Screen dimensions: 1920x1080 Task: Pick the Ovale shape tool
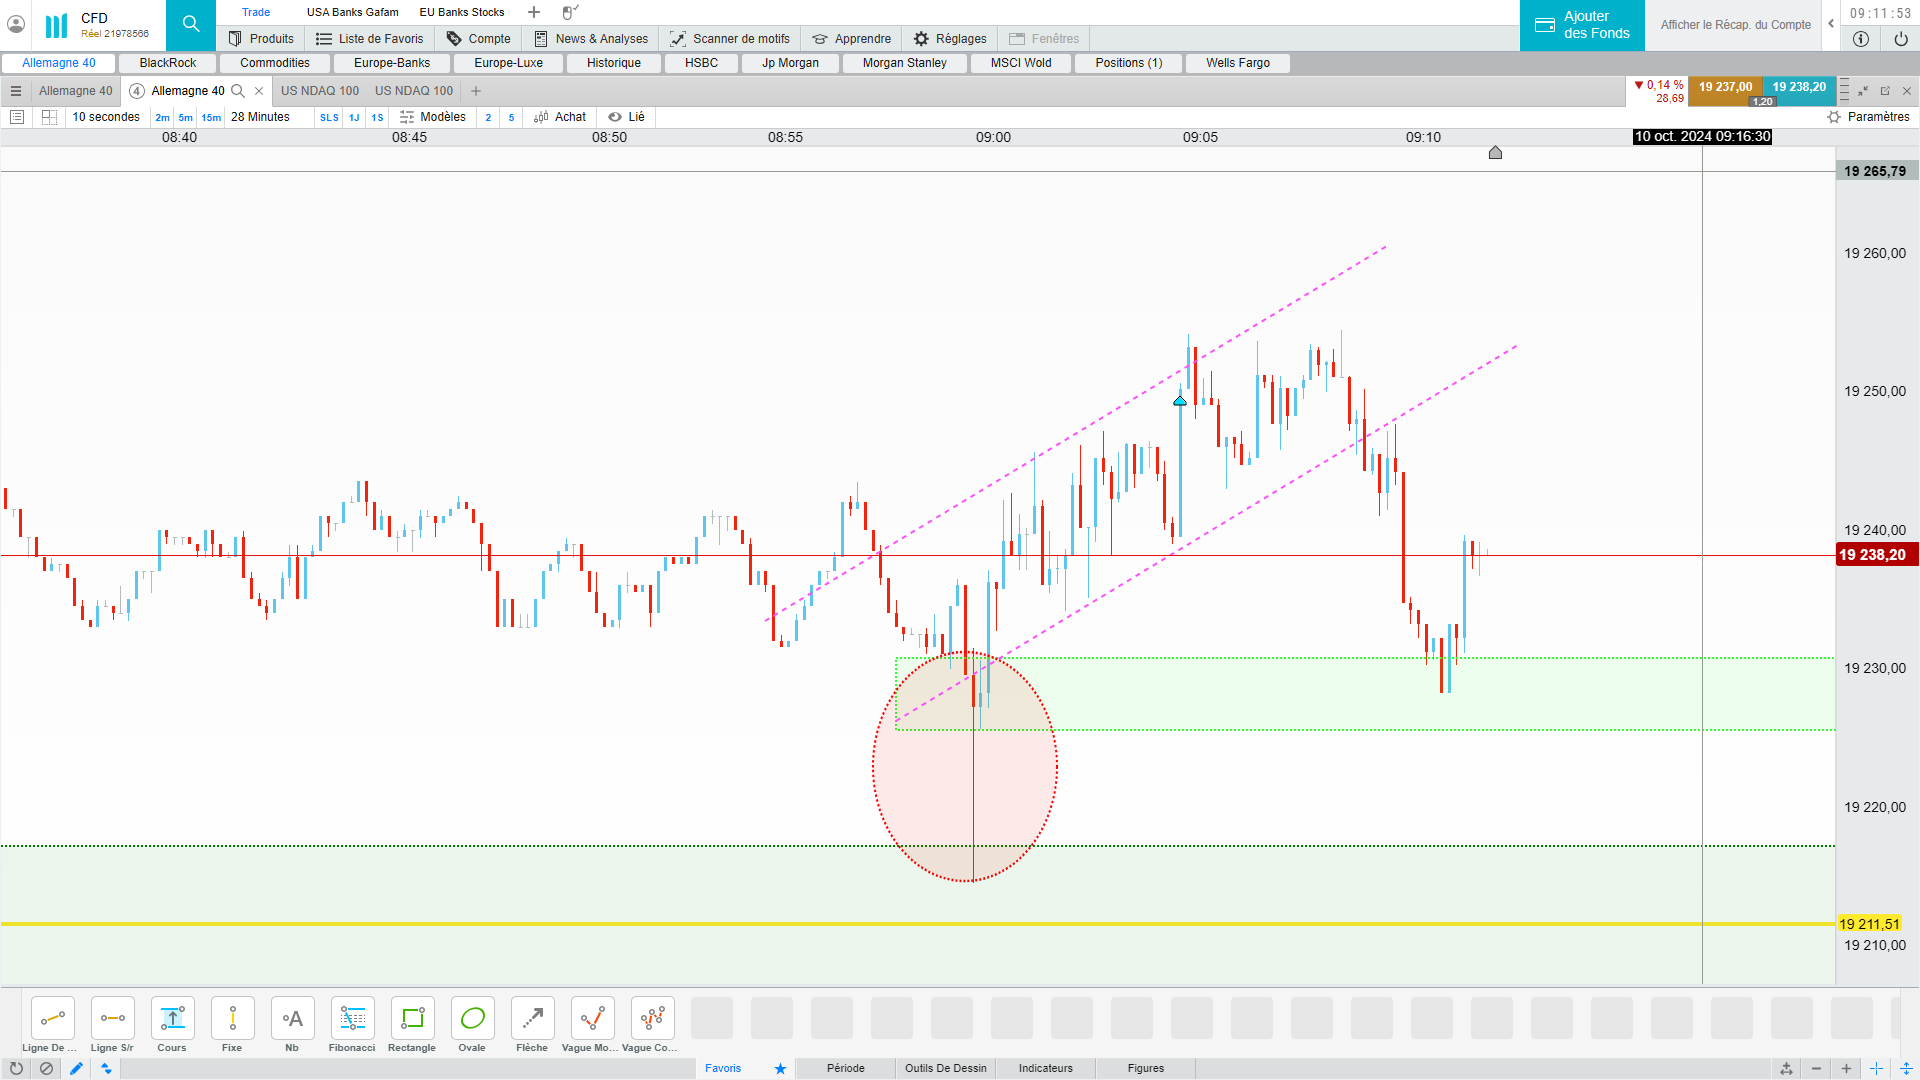coord(472,1019)
